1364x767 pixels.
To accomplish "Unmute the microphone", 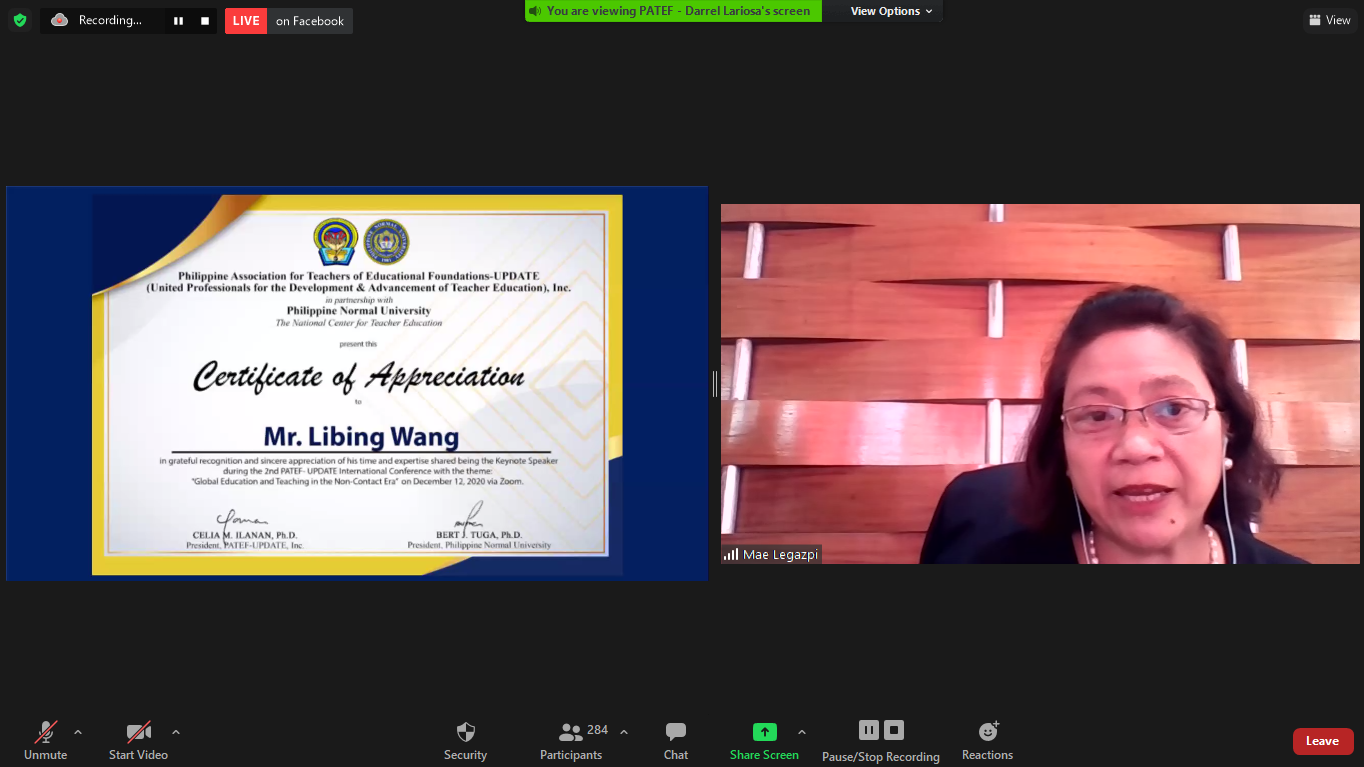I will point(46,740).
